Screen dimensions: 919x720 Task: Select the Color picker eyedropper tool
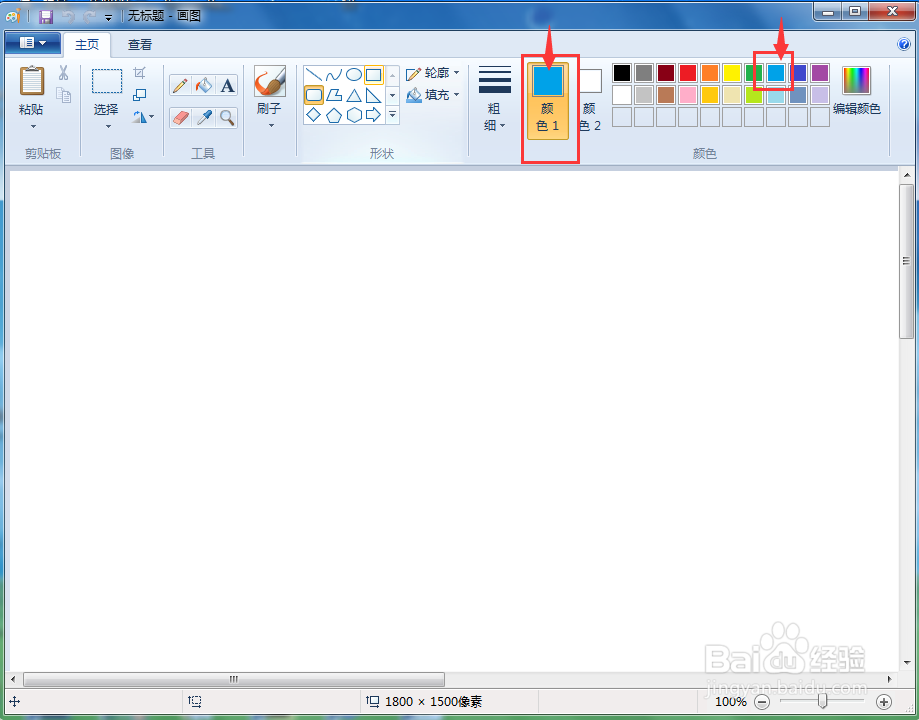pos(203,118)
